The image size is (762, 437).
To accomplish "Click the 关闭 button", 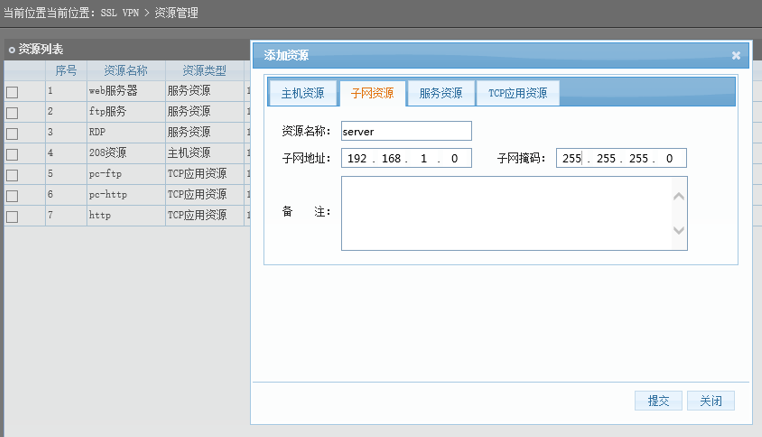I will [711, 400].
